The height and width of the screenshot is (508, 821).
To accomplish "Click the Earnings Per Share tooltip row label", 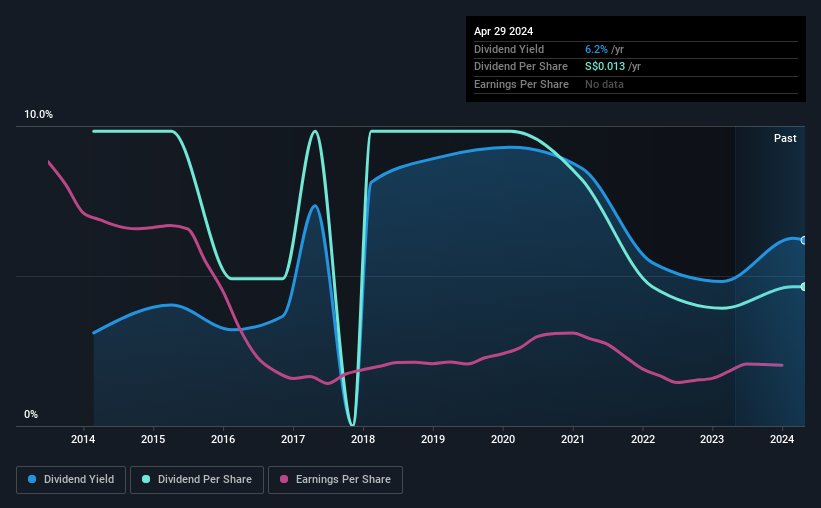I will click(521, 84).
